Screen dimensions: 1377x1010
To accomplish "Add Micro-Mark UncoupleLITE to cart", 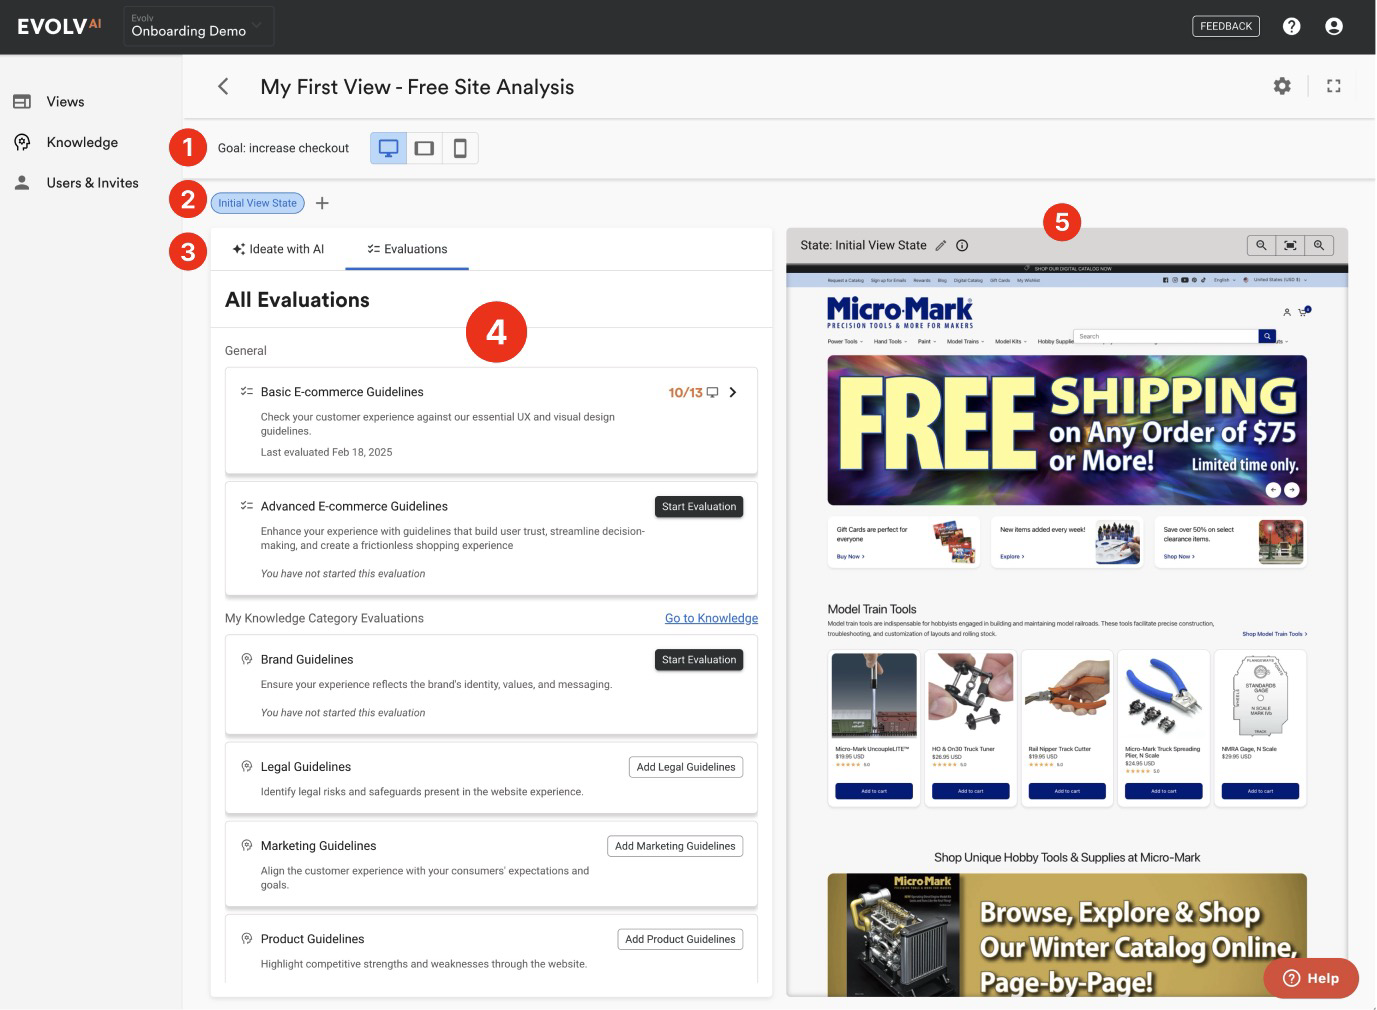I will pos(874,791).
